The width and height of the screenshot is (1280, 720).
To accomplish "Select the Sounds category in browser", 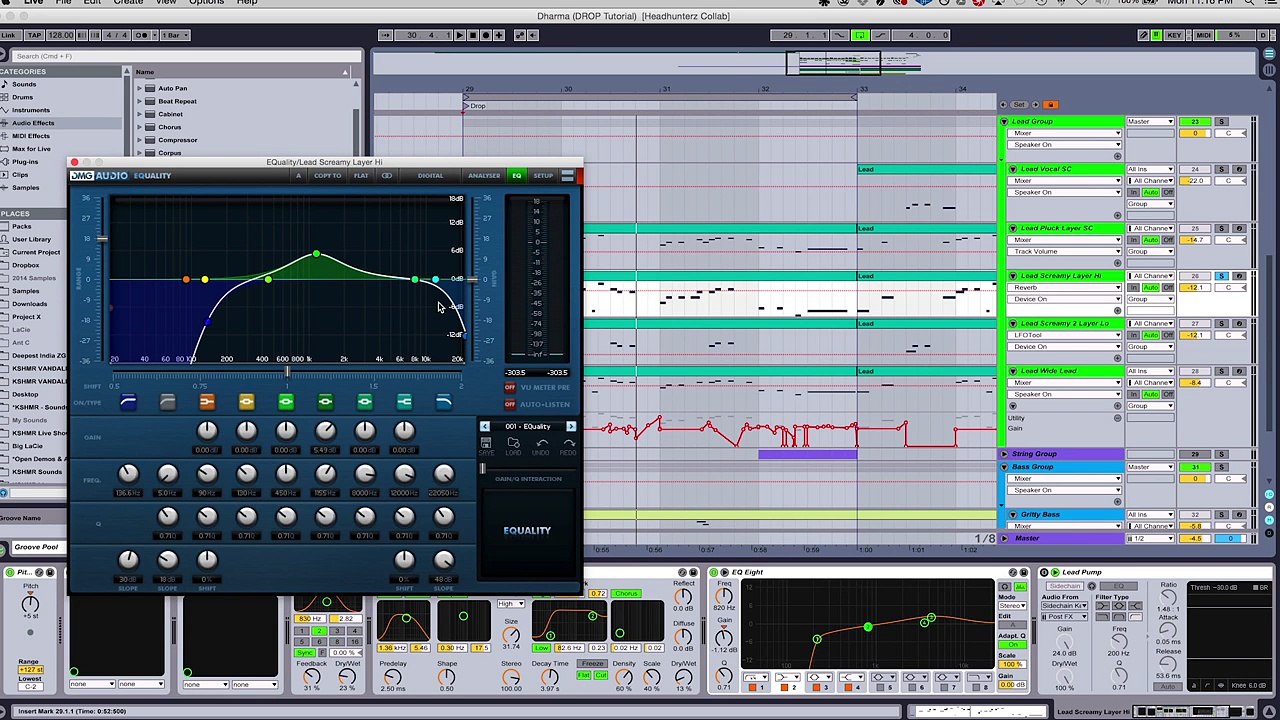I will pos(24,84).
